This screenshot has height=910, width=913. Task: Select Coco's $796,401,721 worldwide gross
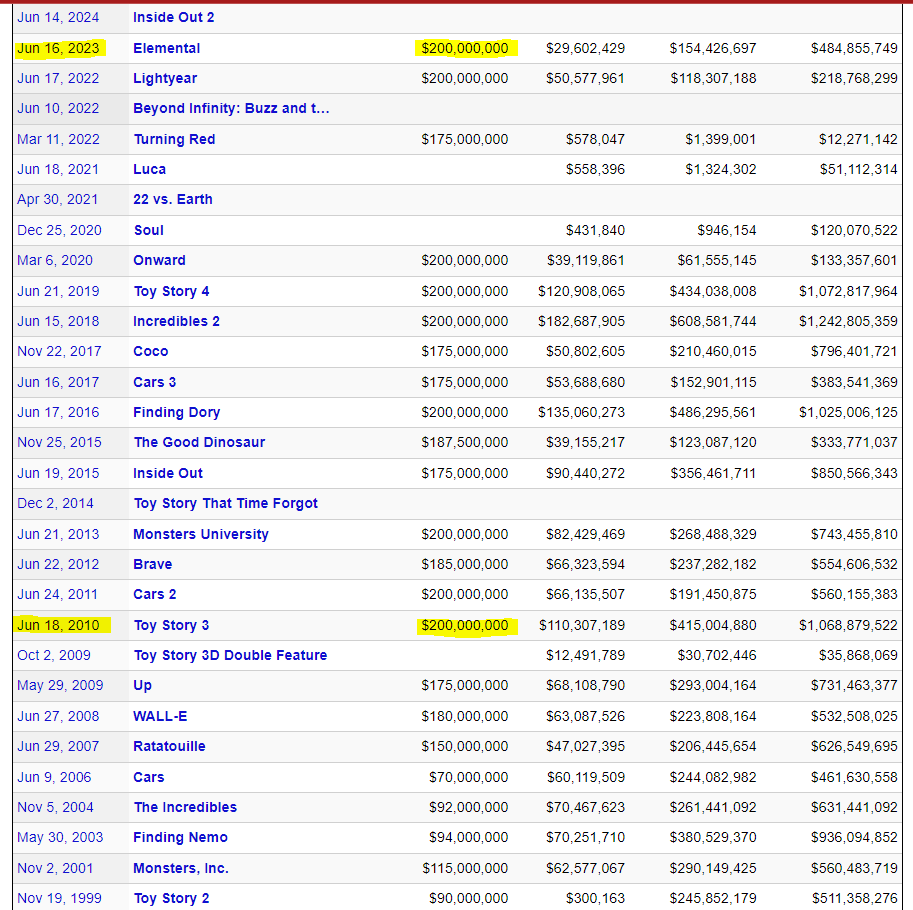point(854,352)
